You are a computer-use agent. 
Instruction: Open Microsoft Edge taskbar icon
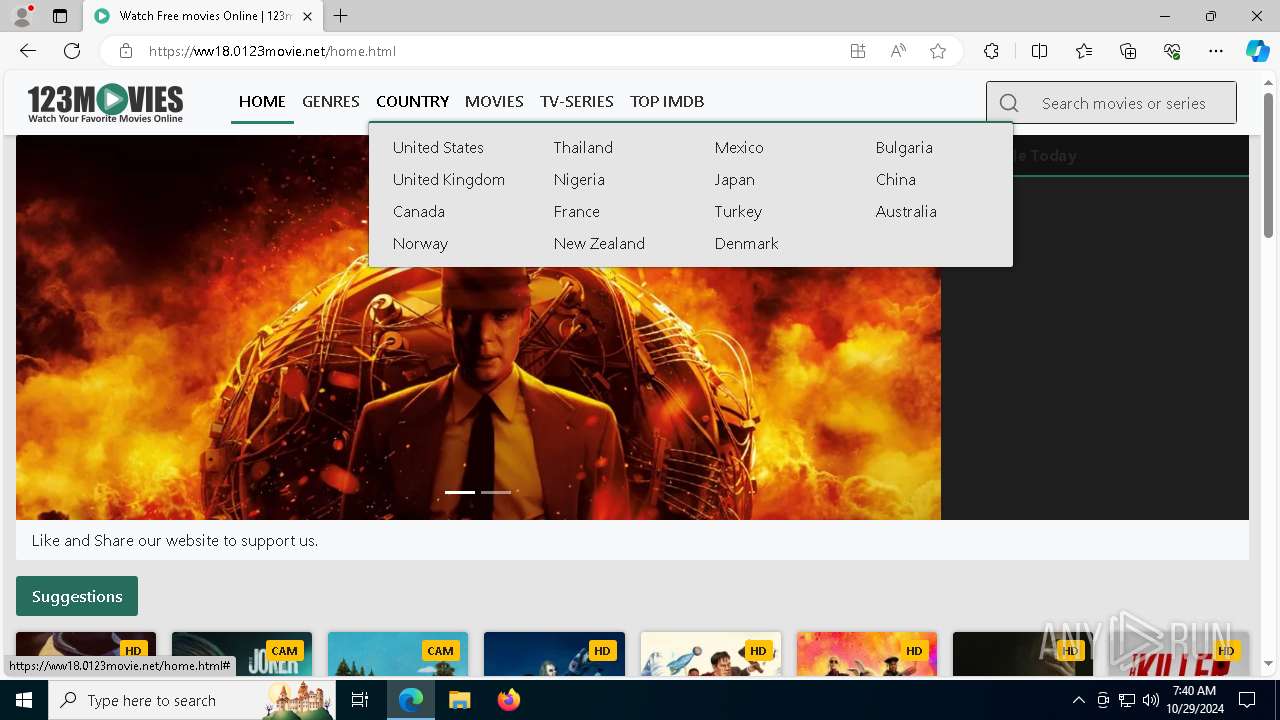411,700
